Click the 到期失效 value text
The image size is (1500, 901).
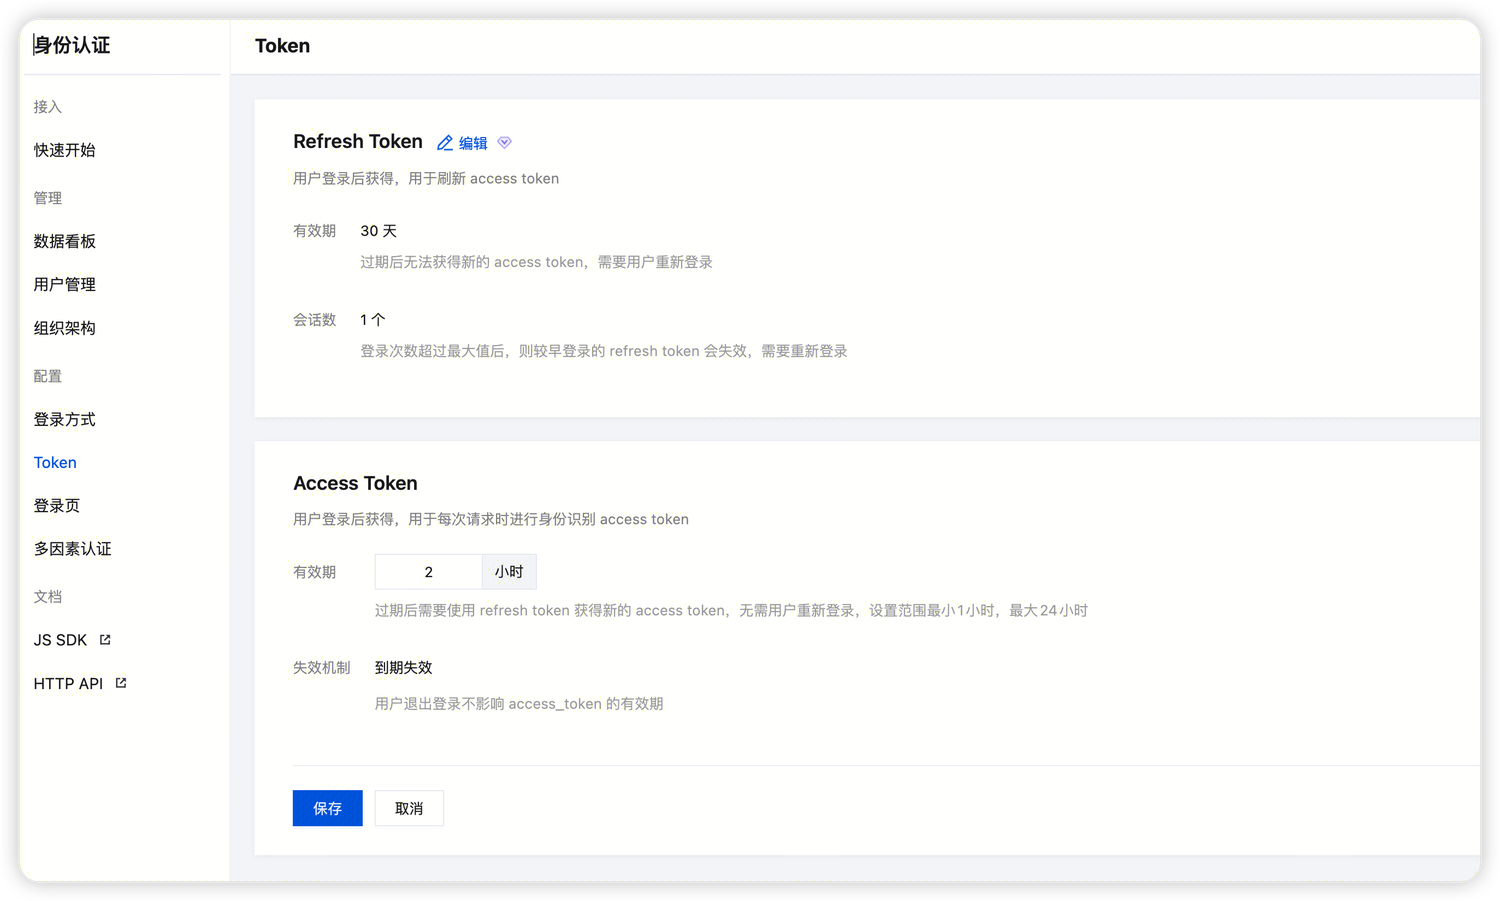click(404, 668)
